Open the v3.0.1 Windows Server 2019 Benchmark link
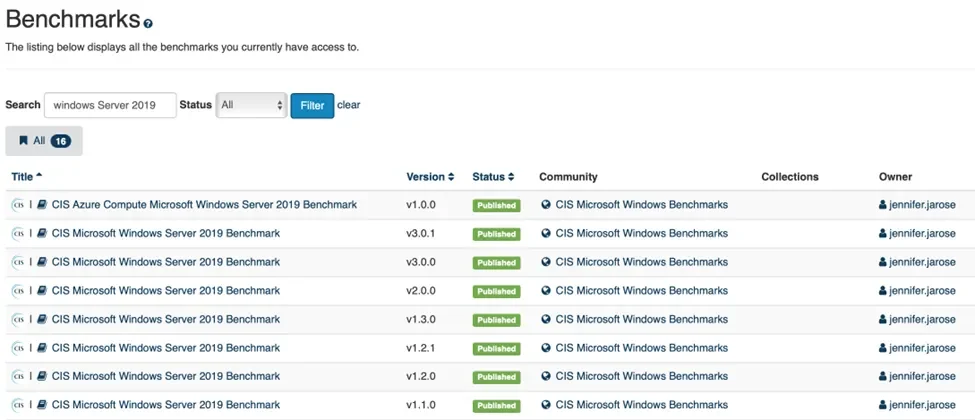Screen dimensions: 975x420 (165, 233)
